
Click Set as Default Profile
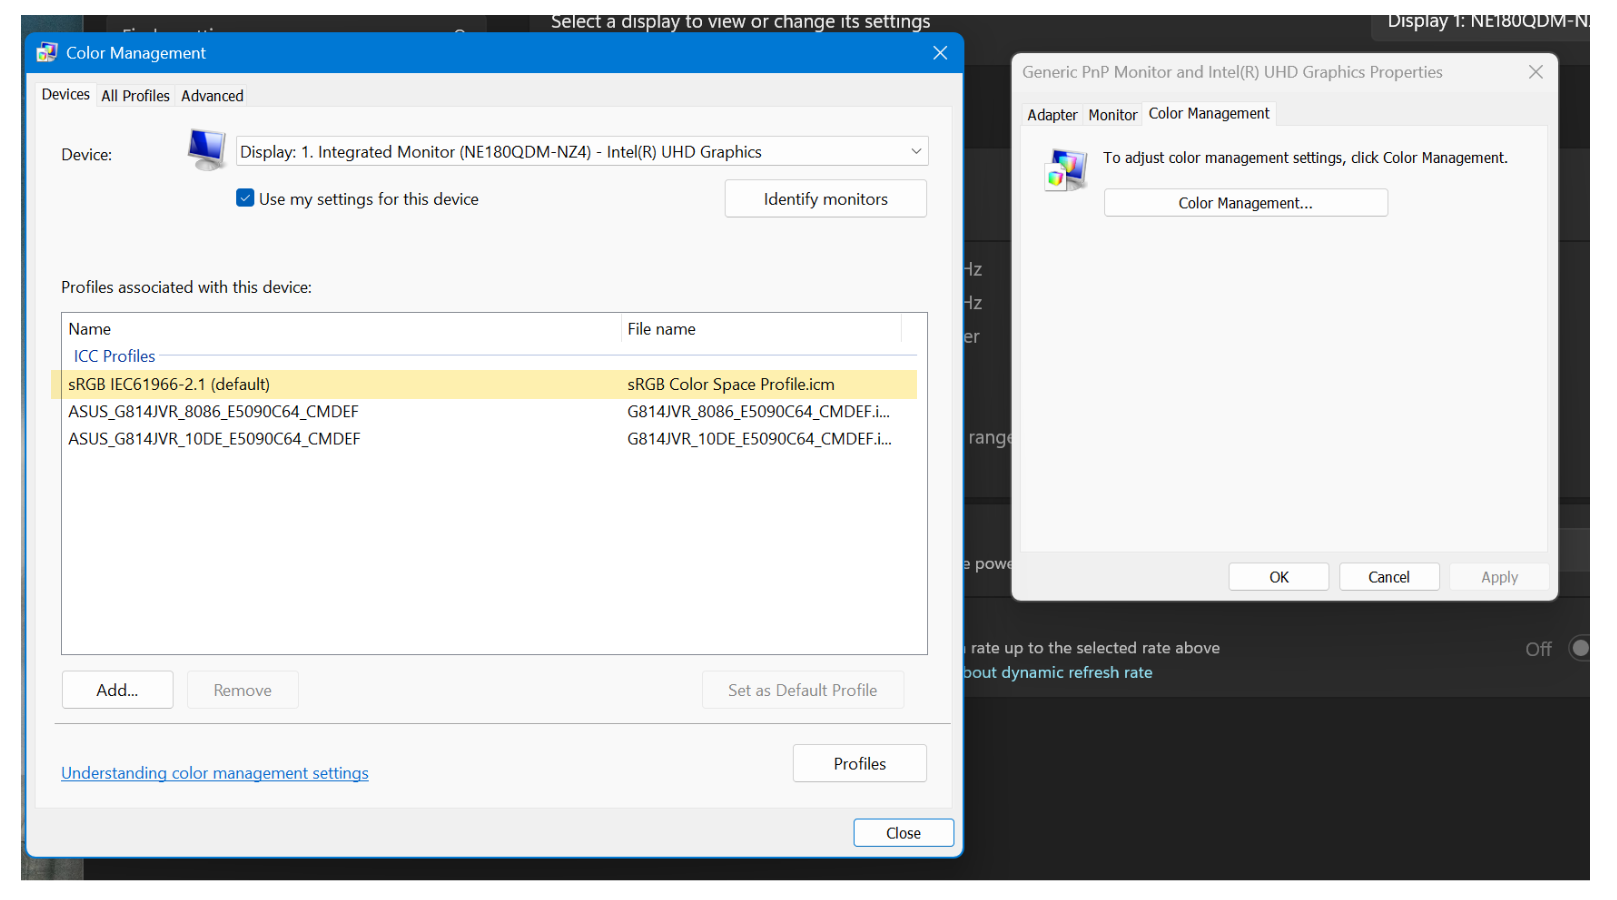(x=802, y=690)
